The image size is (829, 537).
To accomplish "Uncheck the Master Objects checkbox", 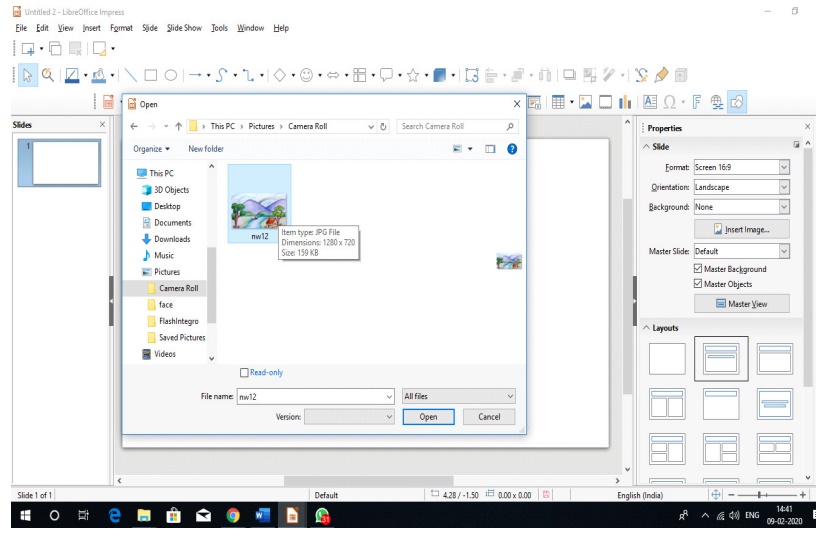I will coord(698,284).
